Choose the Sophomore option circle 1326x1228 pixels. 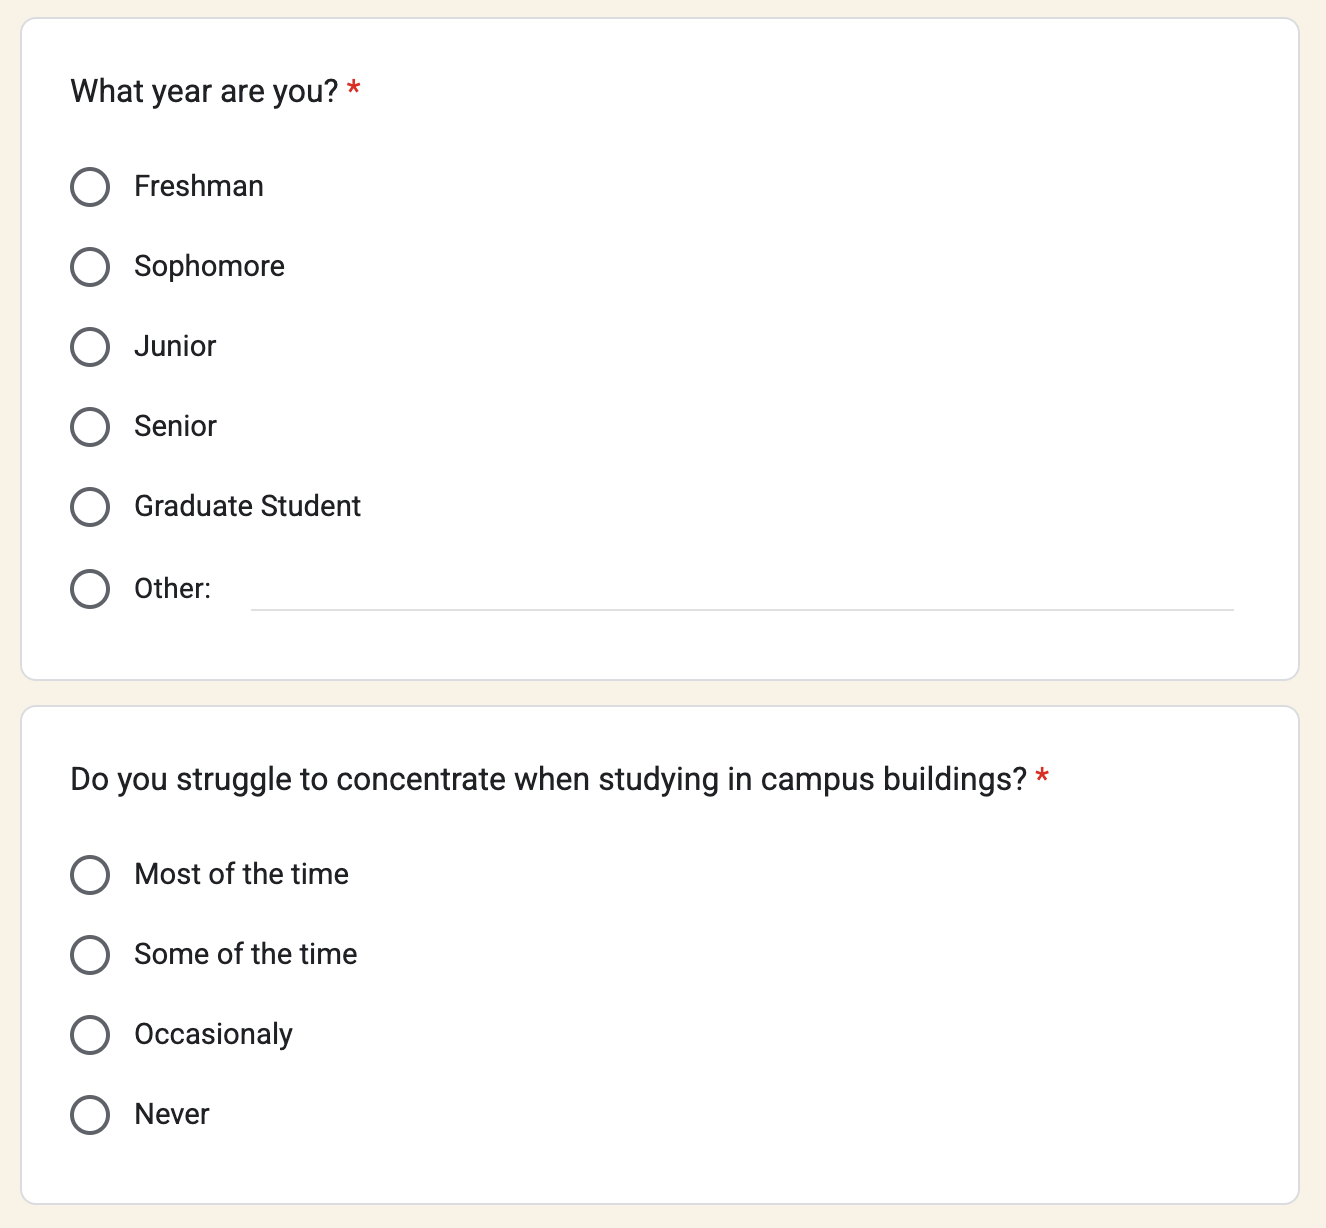[90, 267]
